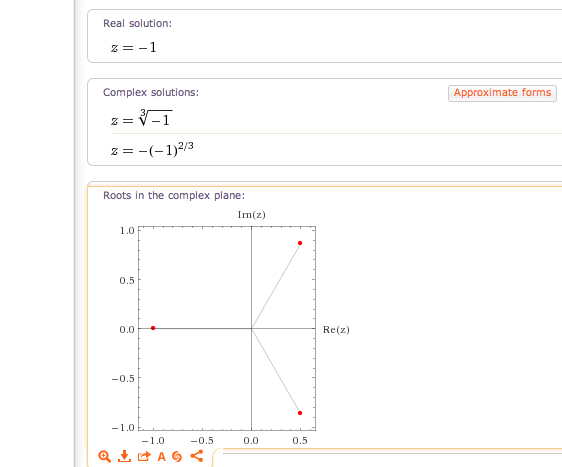Screen dimensions: 562x467
Task: Click the lower-right red root point in plot
Action: pyautogui.click(x=300, y=413)
